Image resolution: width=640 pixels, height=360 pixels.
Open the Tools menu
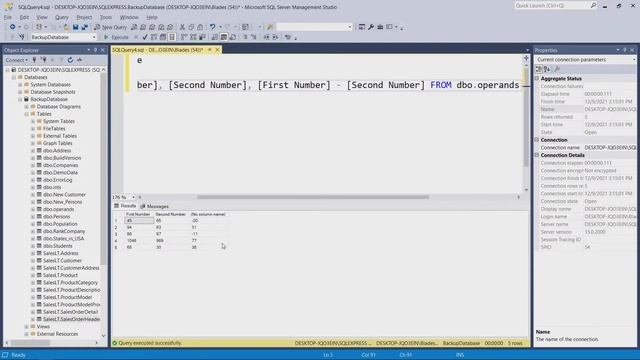[106, 17]
